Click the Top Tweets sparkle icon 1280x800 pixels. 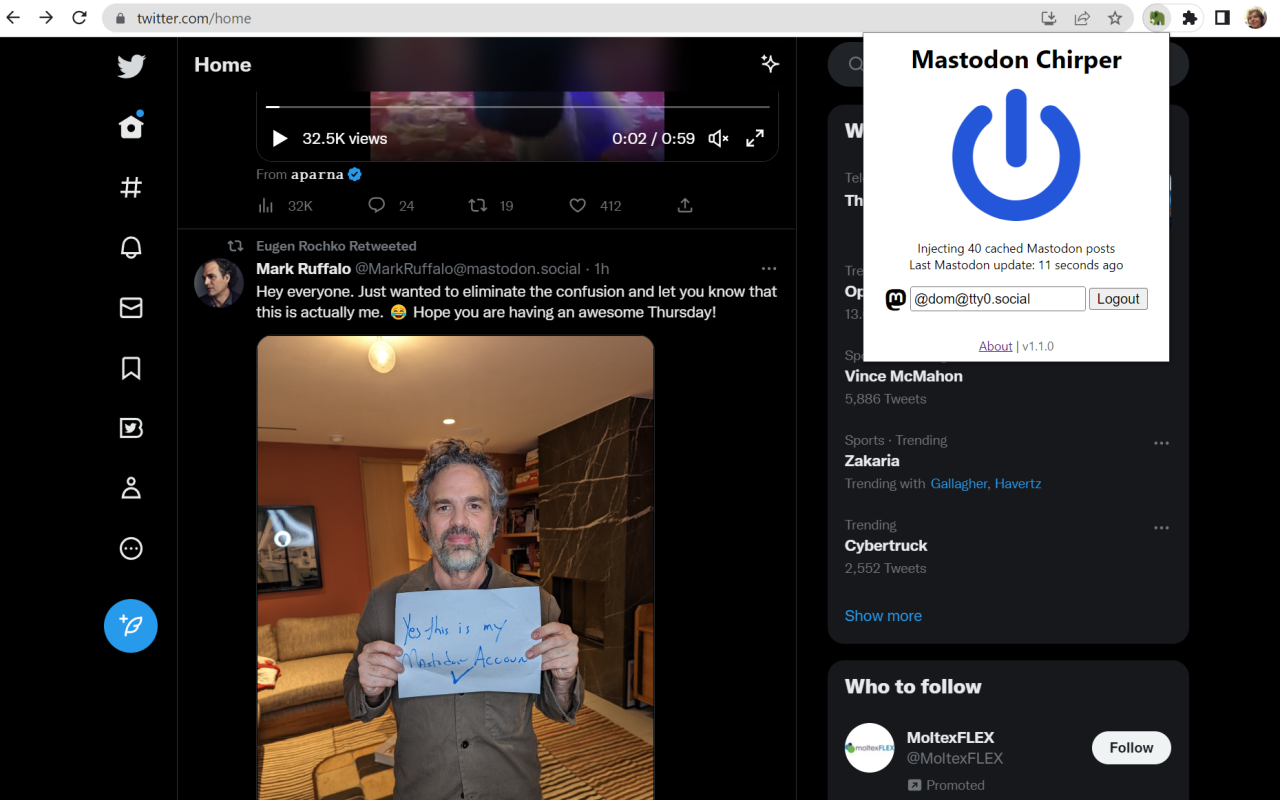tap(770, 64)
